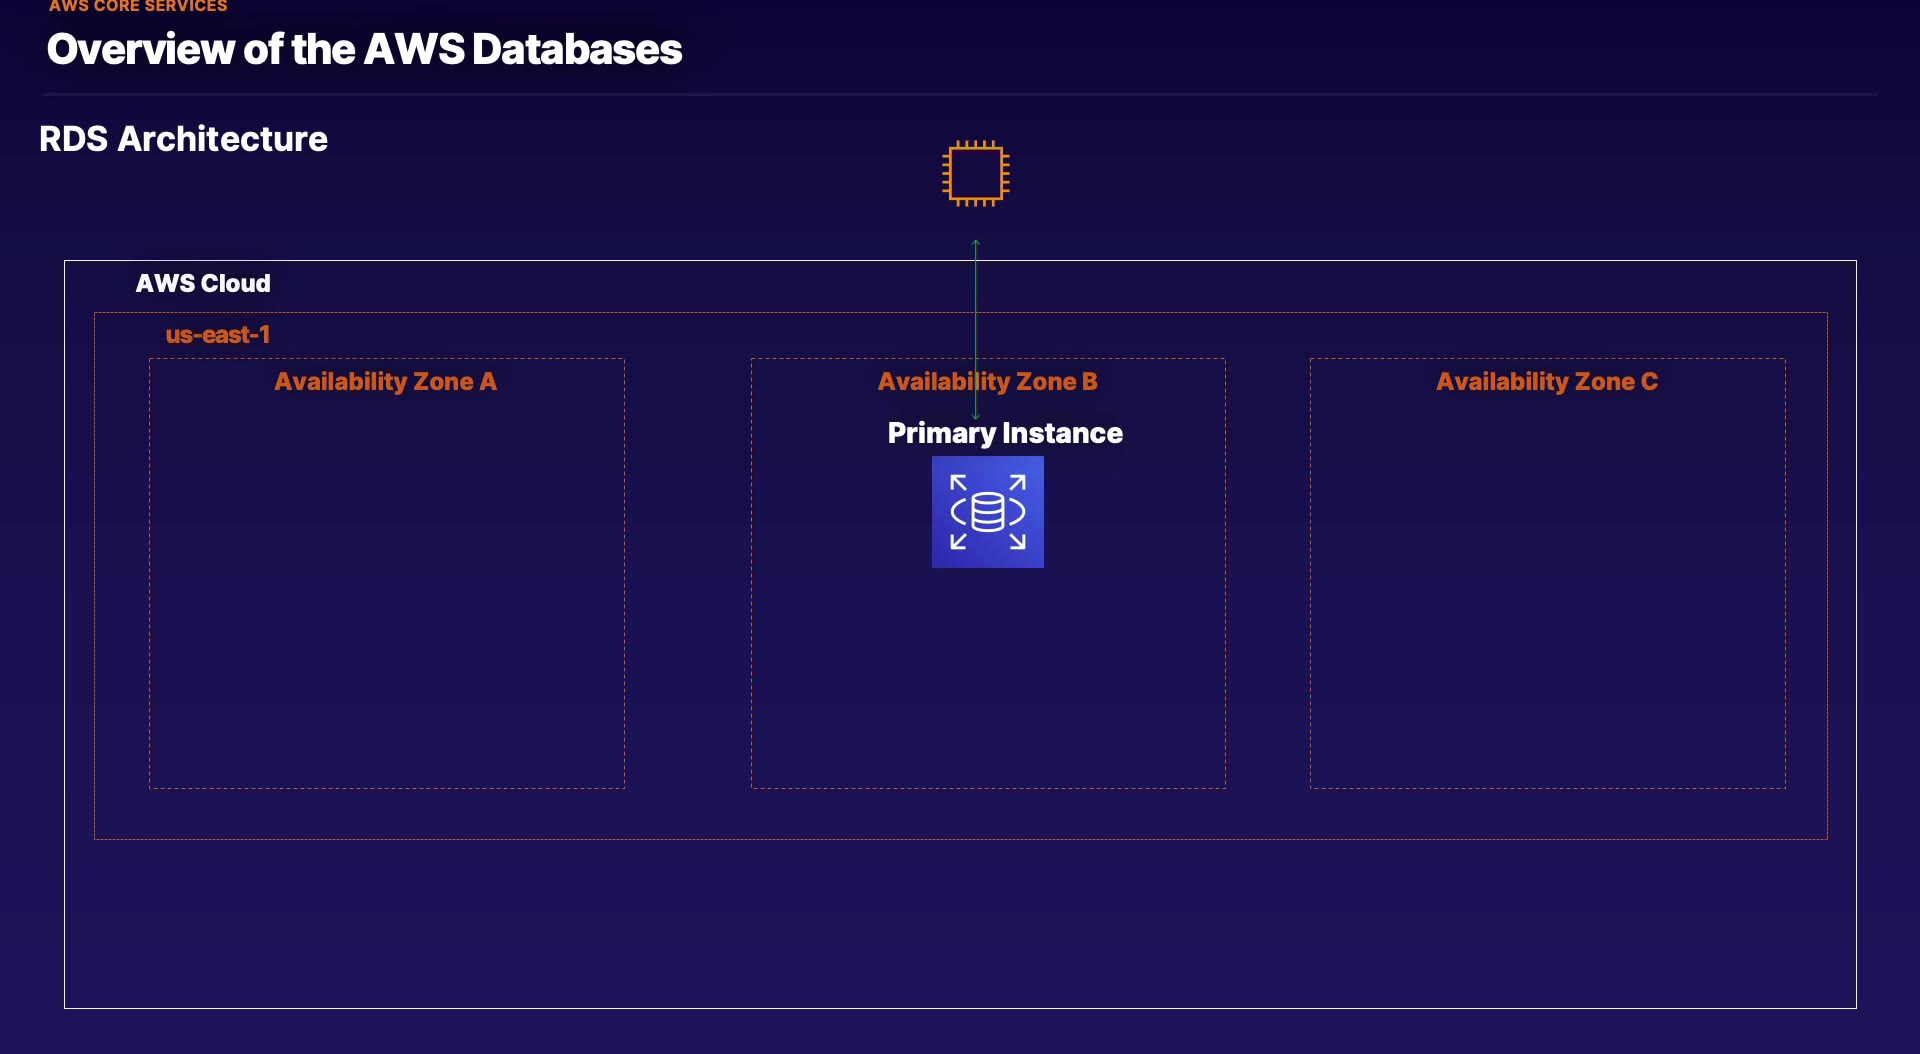Click the Availability Zone A heading
This screenshot has width=1920, height=1054.
385,382
